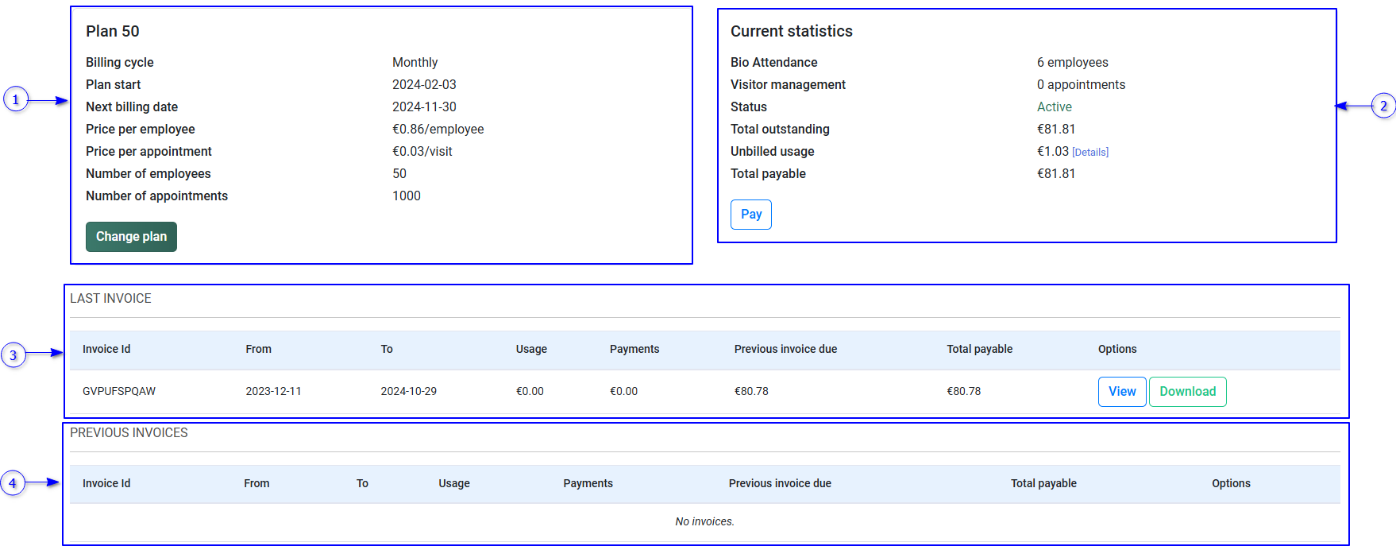Click Total payable header in Last Invoice table
The width and height of the screenshot is (1396, 546).
[979, 349]
